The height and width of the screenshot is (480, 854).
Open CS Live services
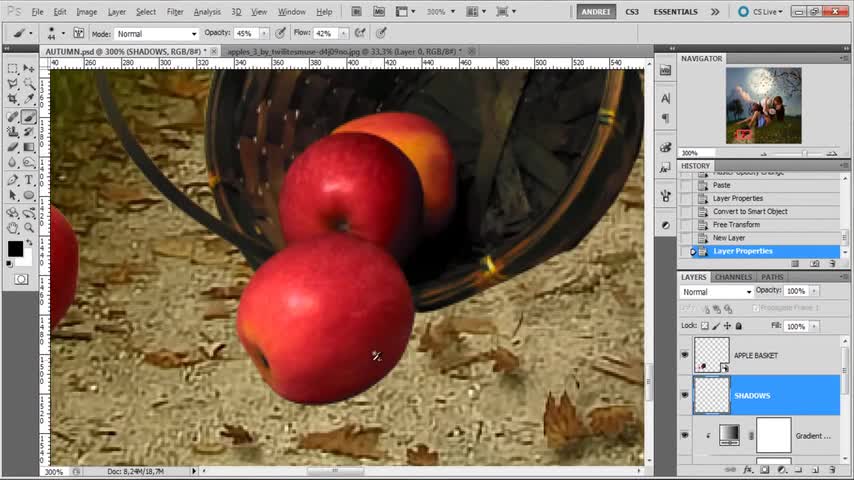761,11
